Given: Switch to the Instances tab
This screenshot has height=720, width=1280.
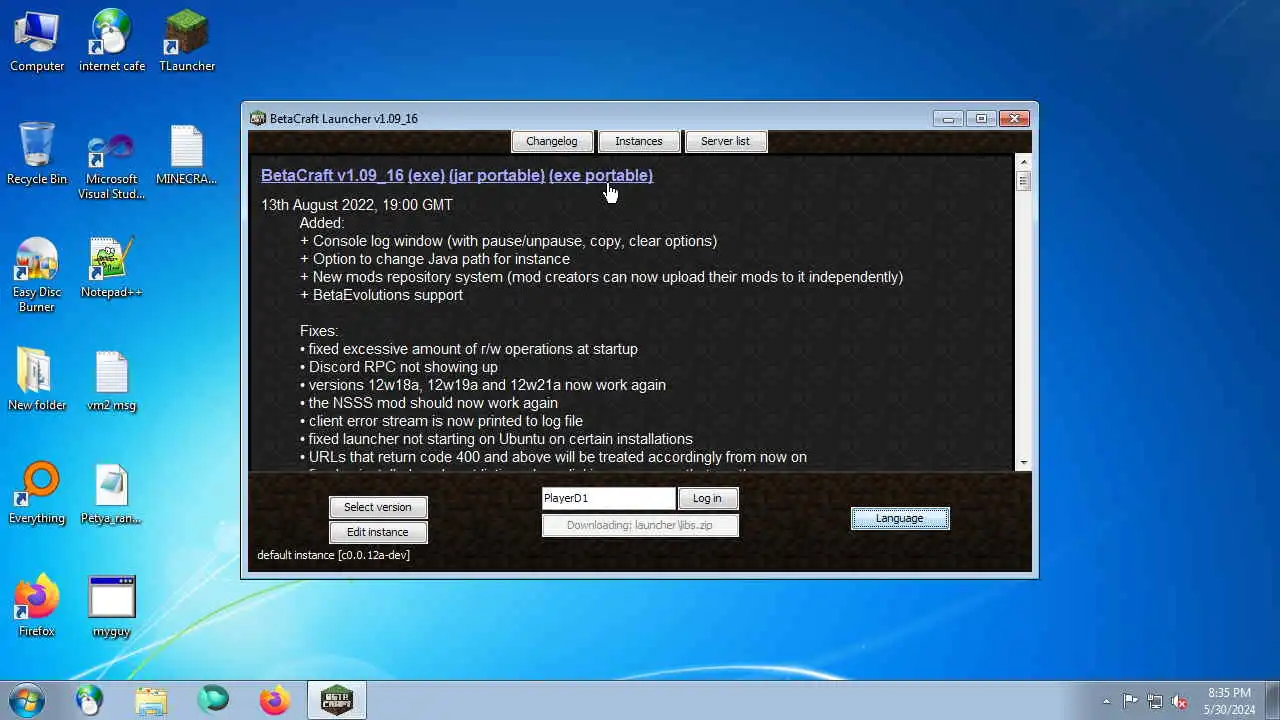Looking at the screenshot, I should [x=639, y=141].
